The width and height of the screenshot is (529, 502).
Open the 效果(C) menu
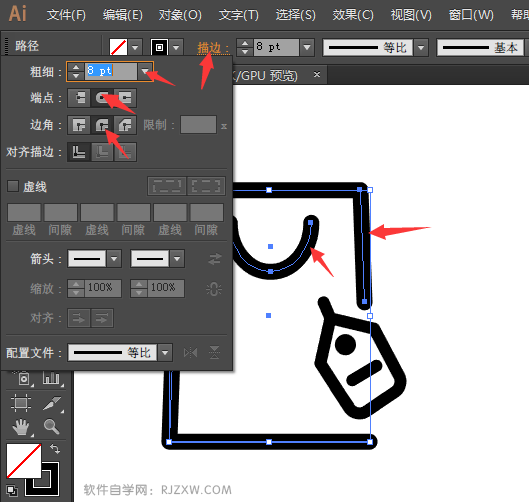click(353, 15)
